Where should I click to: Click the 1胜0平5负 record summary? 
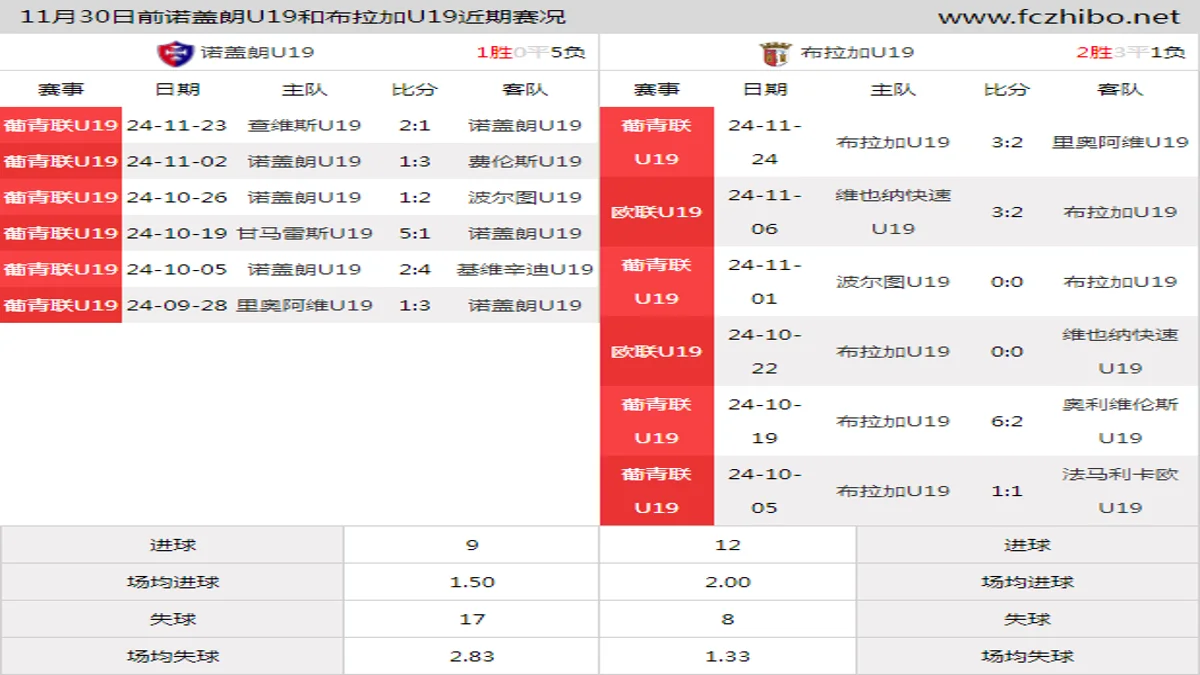(x=530, y=52)
